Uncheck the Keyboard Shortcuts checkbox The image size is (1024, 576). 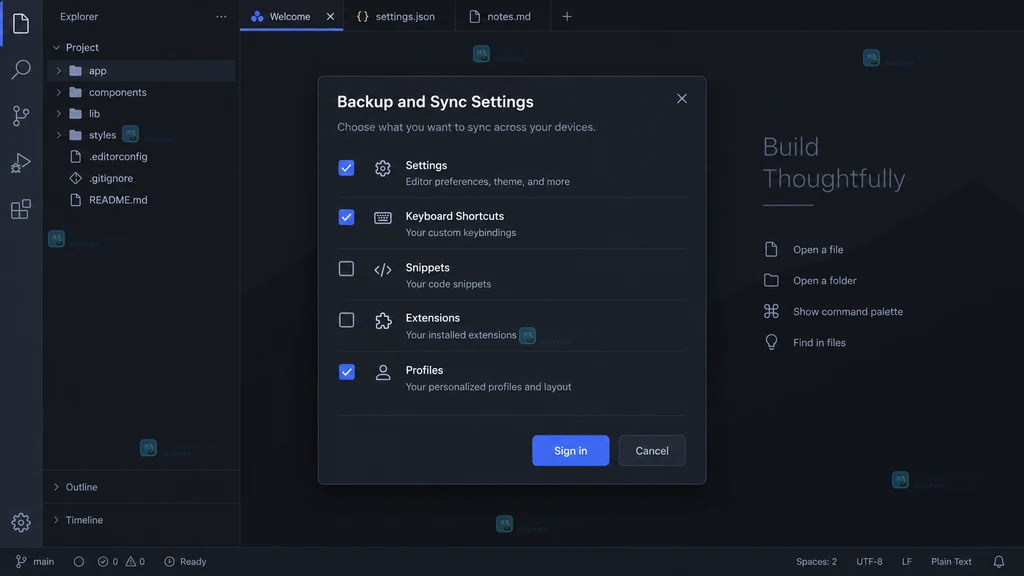click(346, 217)
